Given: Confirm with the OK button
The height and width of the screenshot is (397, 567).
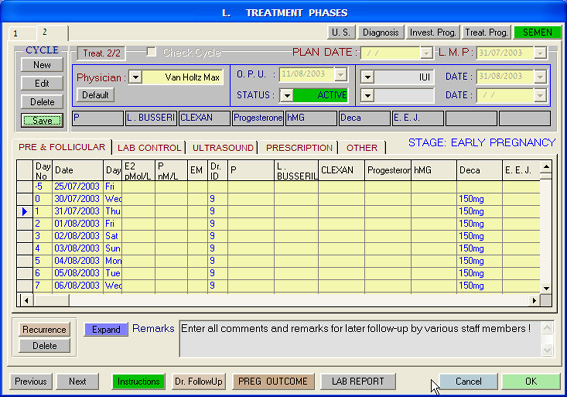Looking at the screenshot, I should point(531,381).
